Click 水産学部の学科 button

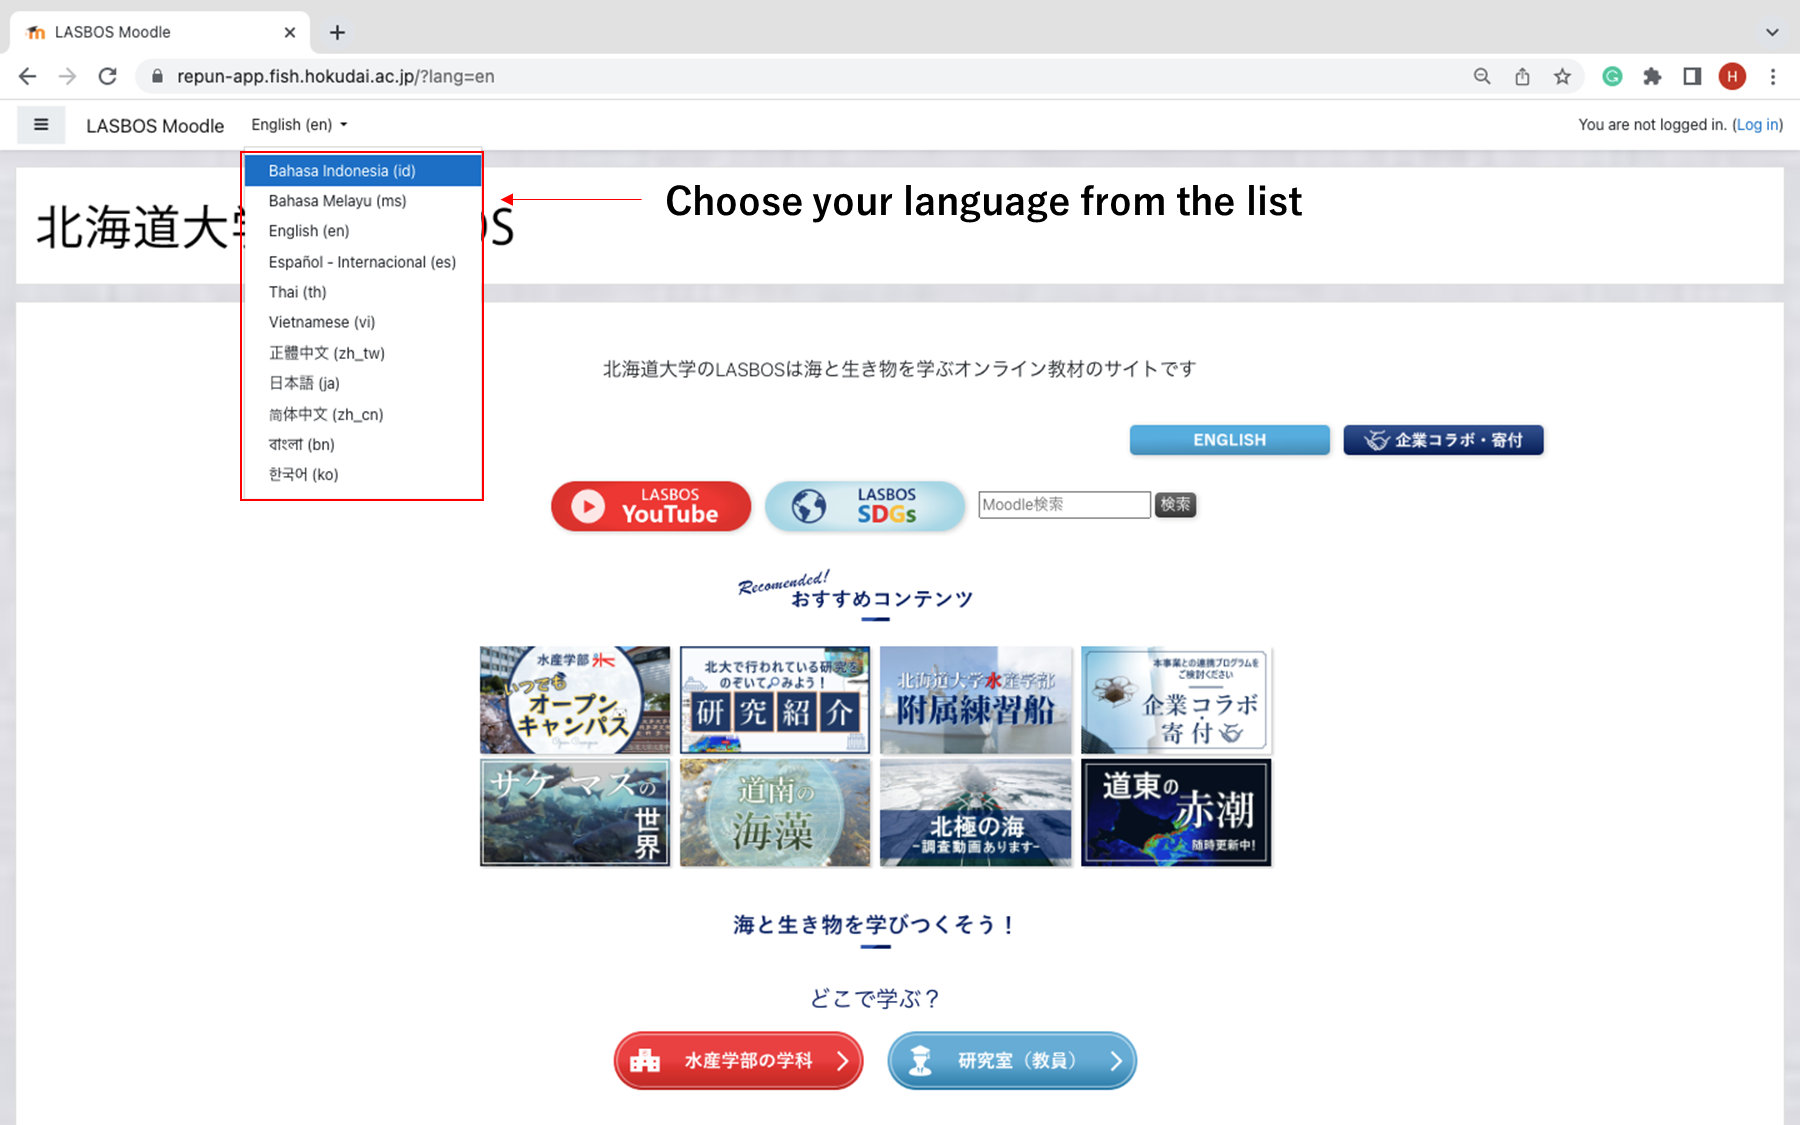[x=738, y=1060]
